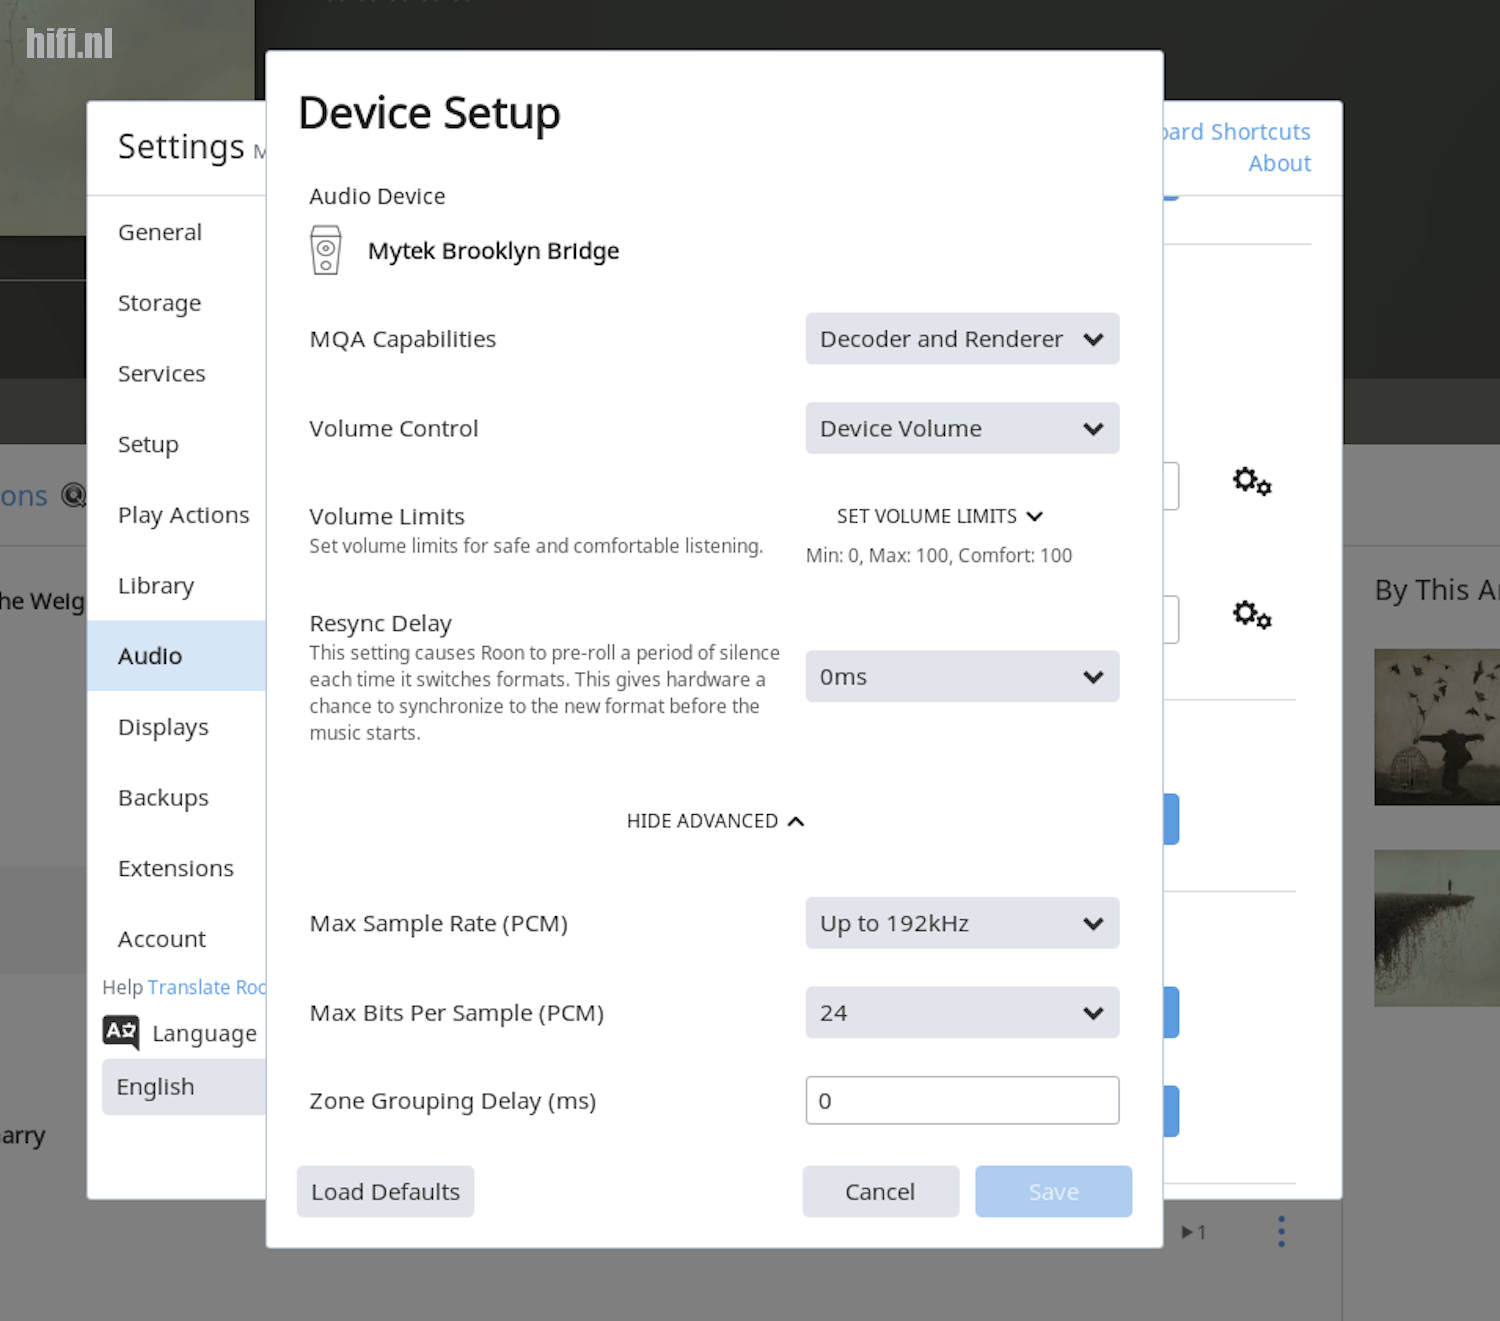Save the Device Setup changes

pos(1053,1191)
